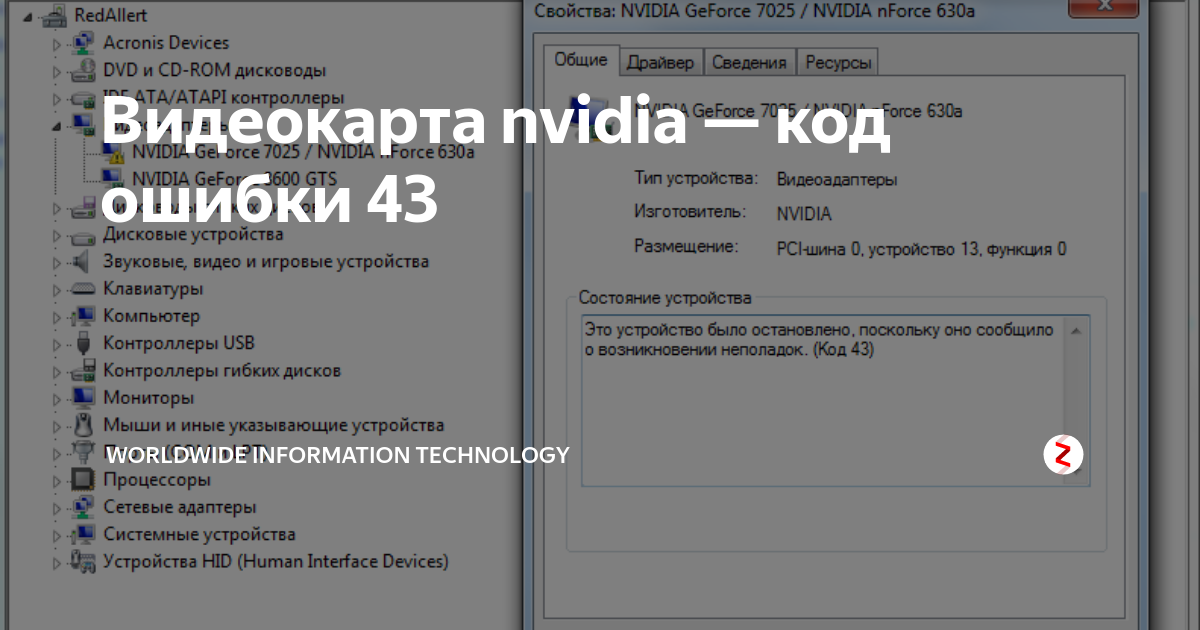The width and height of the screenshot is (1200, 630).
Task: Select the Клавиатуры label
Action: 153,289
